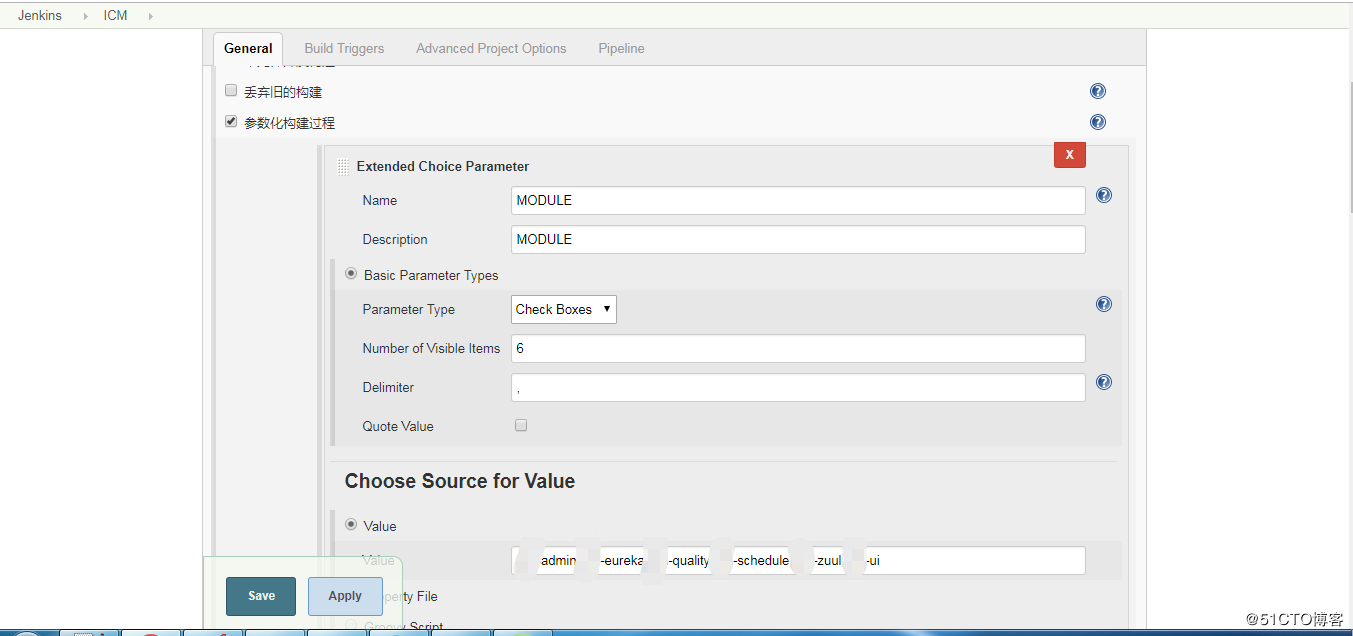Click help icon next to 丢弃旧的构建
The height and width of the screenshot is (636, 1353).
1097,91
